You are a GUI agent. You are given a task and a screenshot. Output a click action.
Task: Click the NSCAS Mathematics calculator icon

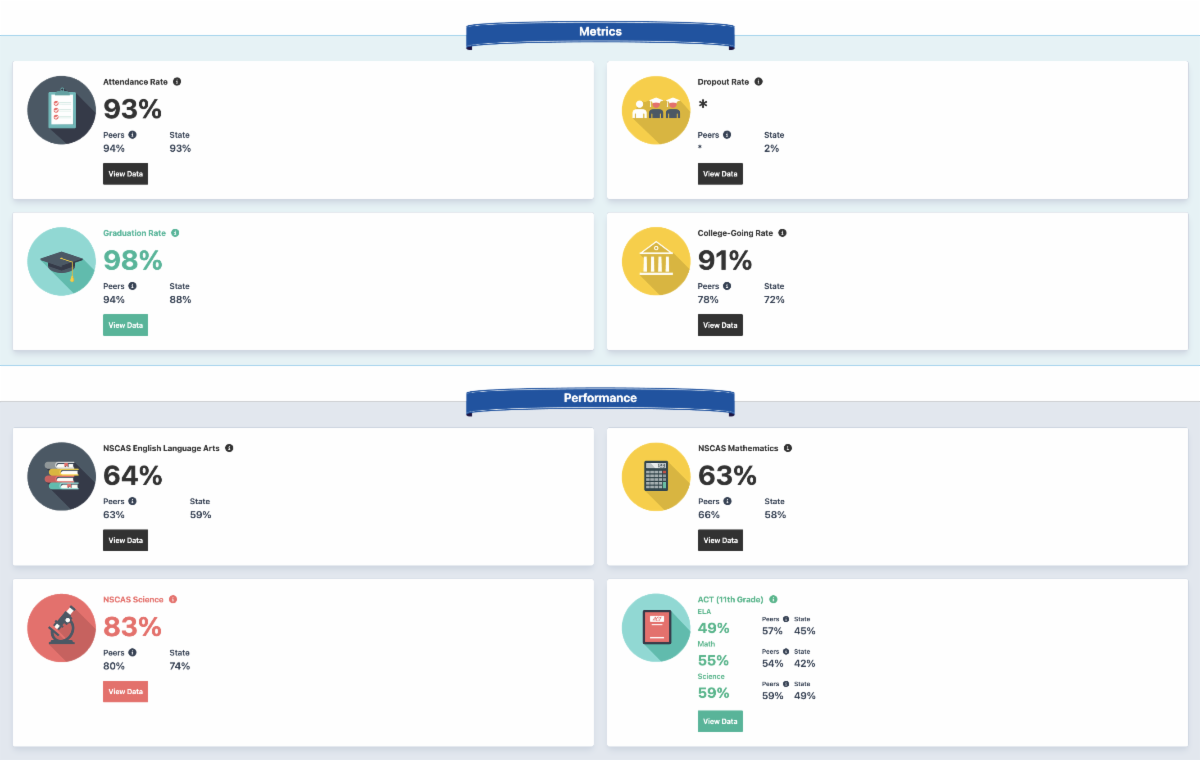(657, 477)
